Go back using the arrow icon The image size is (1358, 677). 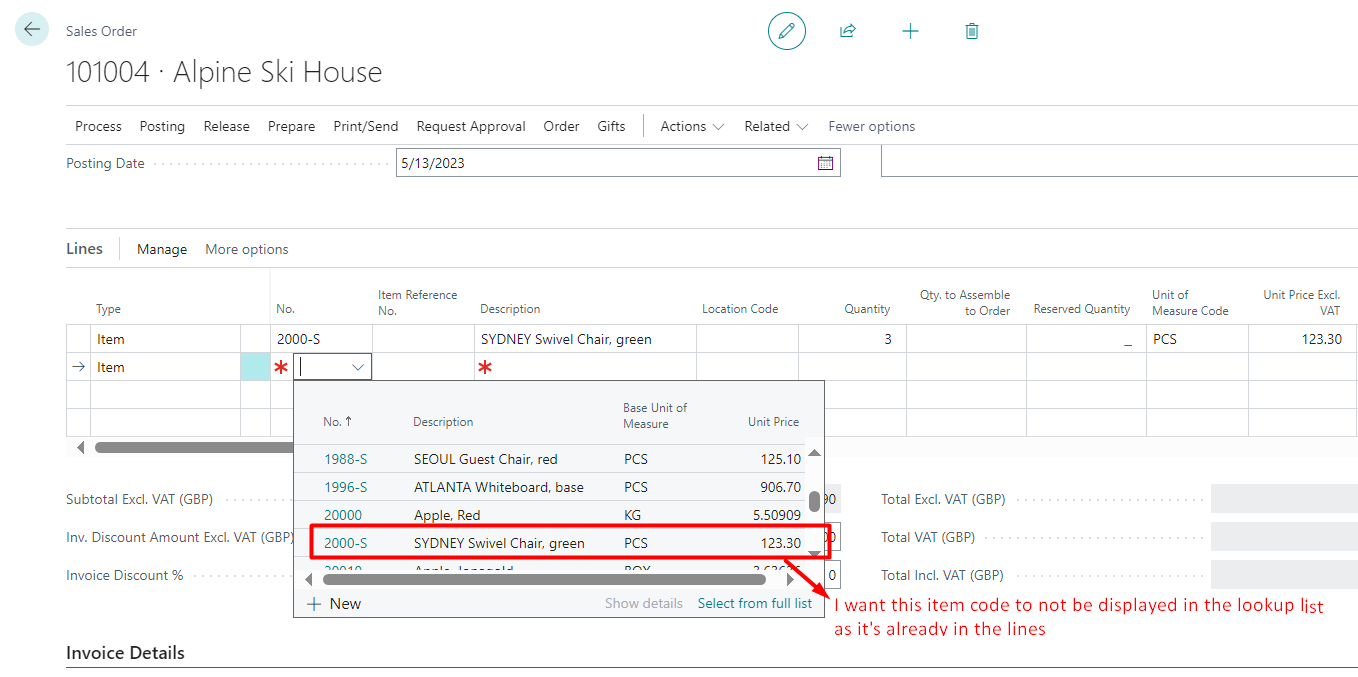click(x=32, y=30)
